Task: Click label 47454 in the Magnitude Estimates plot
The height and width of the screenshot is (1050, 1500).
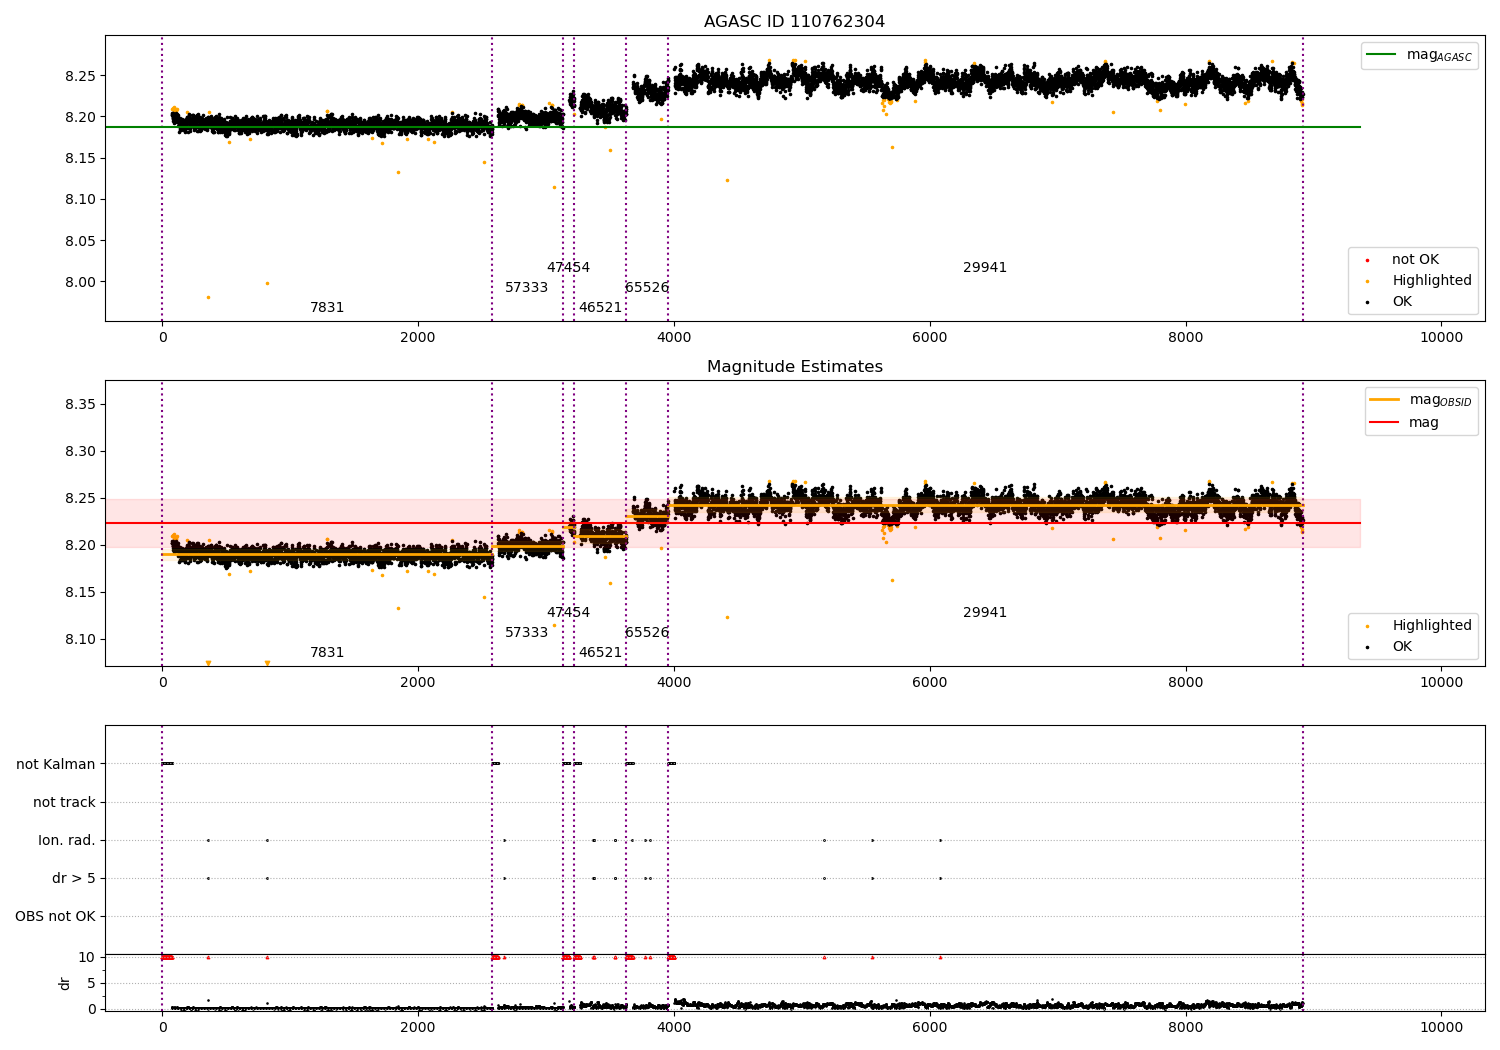Action: [568, 613]
